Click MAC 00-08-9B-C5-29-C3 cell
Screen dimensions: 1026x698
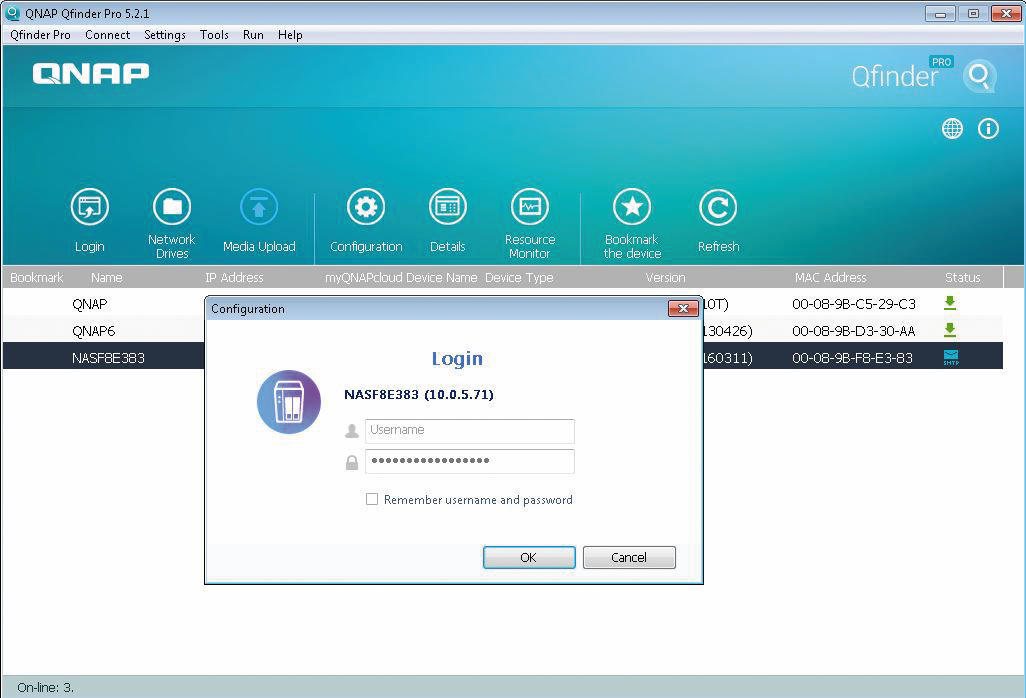coord(853,304)
